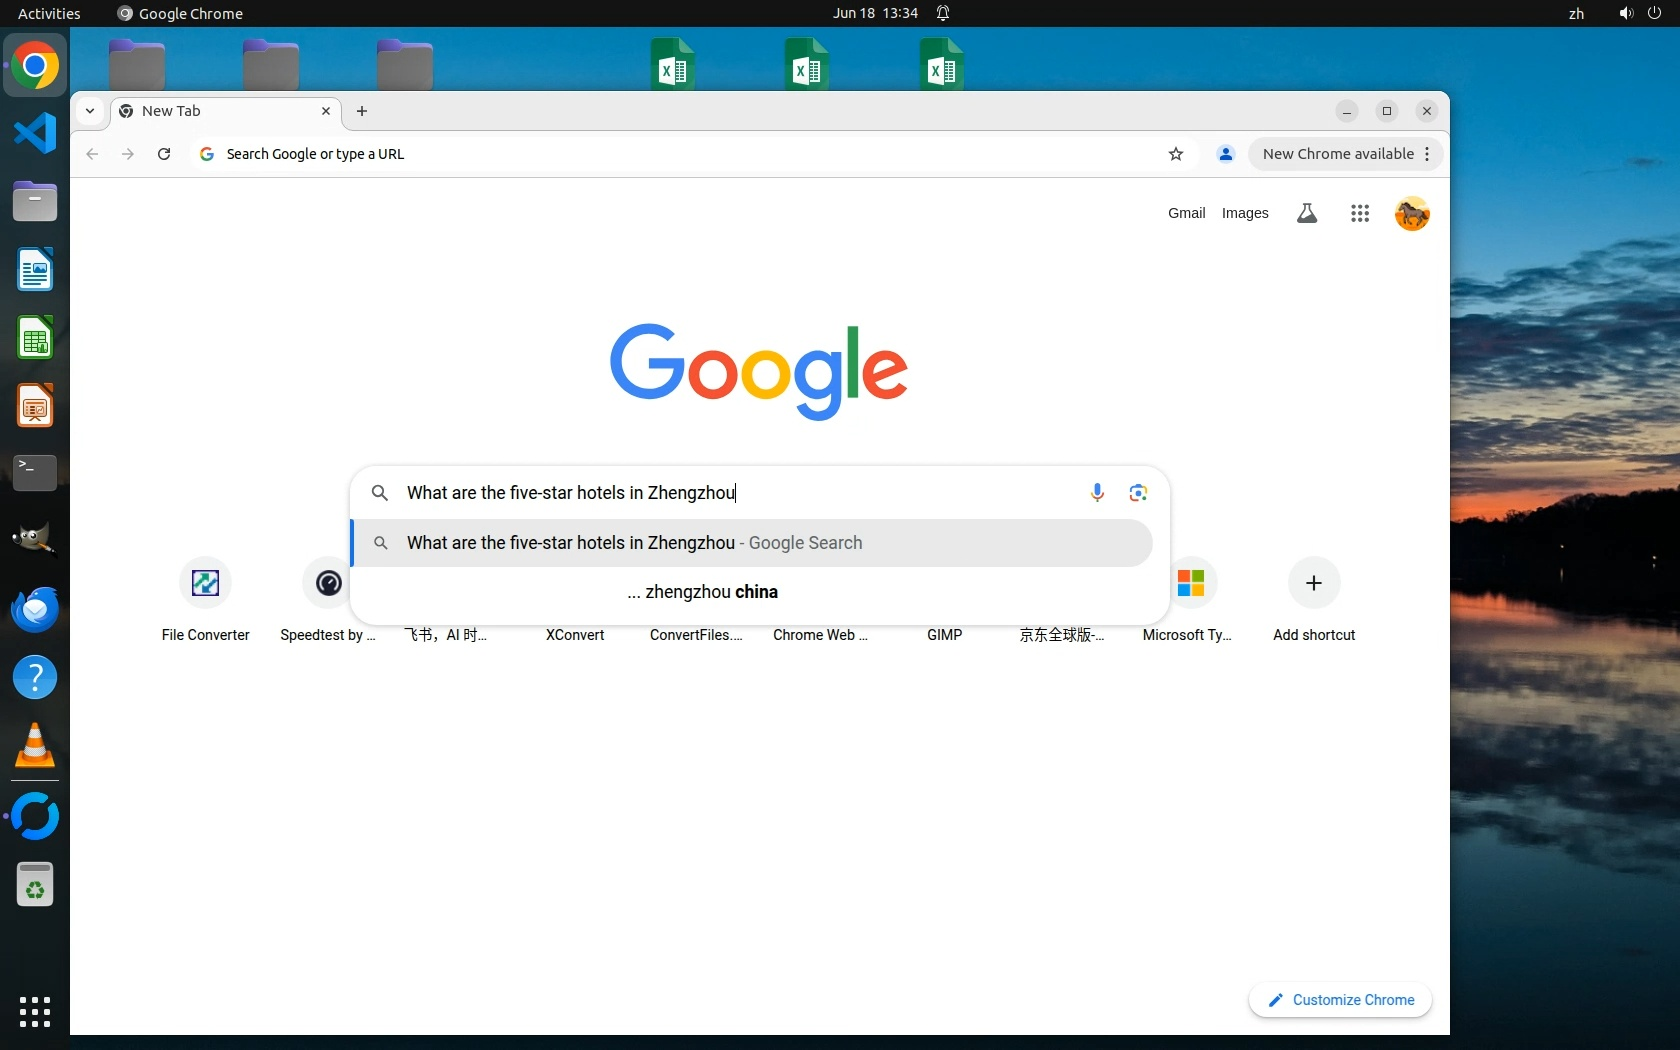Click the voice search microphone icon

(1097, 492)
